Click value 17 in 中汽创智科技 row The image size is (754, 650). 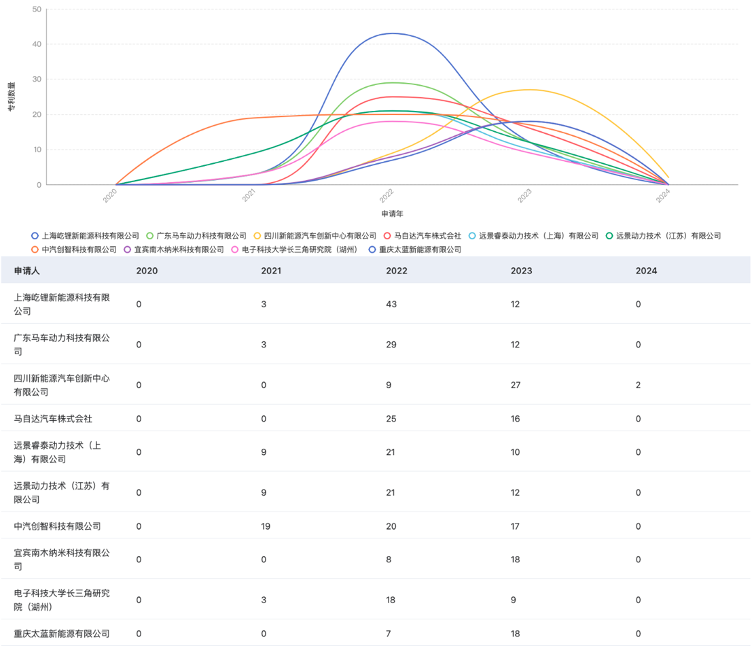tap(515, 526)
